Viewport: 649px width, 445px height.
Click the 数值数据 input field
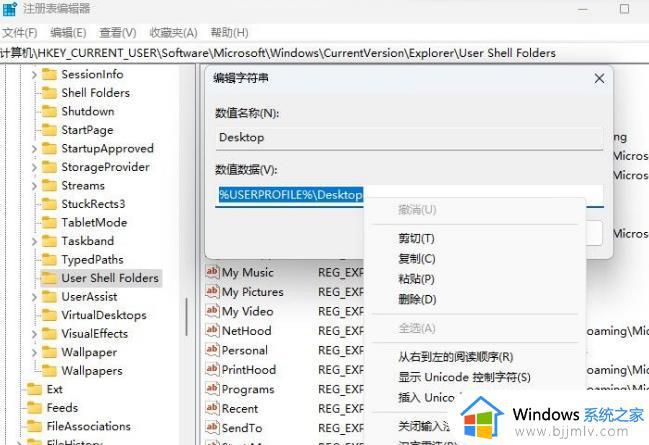[410, 194]
